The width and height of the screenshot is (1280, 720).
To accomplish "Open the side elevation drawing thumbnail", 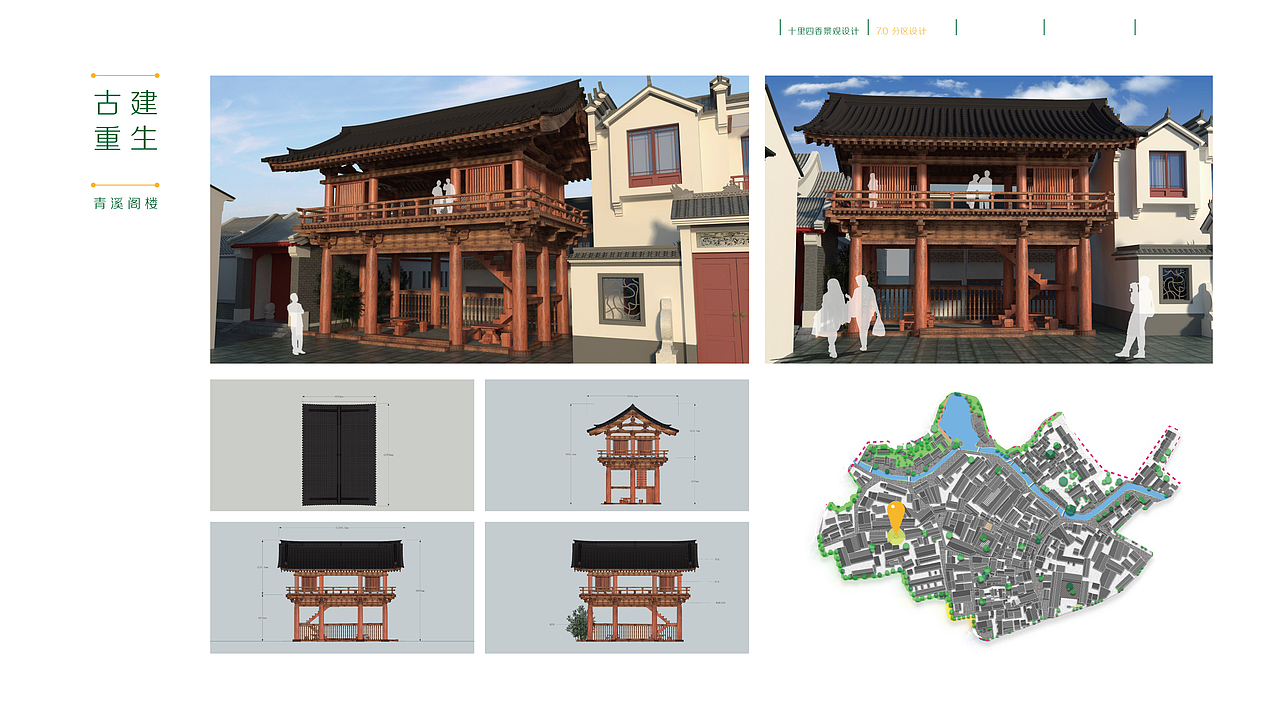I will coord(617,445).
